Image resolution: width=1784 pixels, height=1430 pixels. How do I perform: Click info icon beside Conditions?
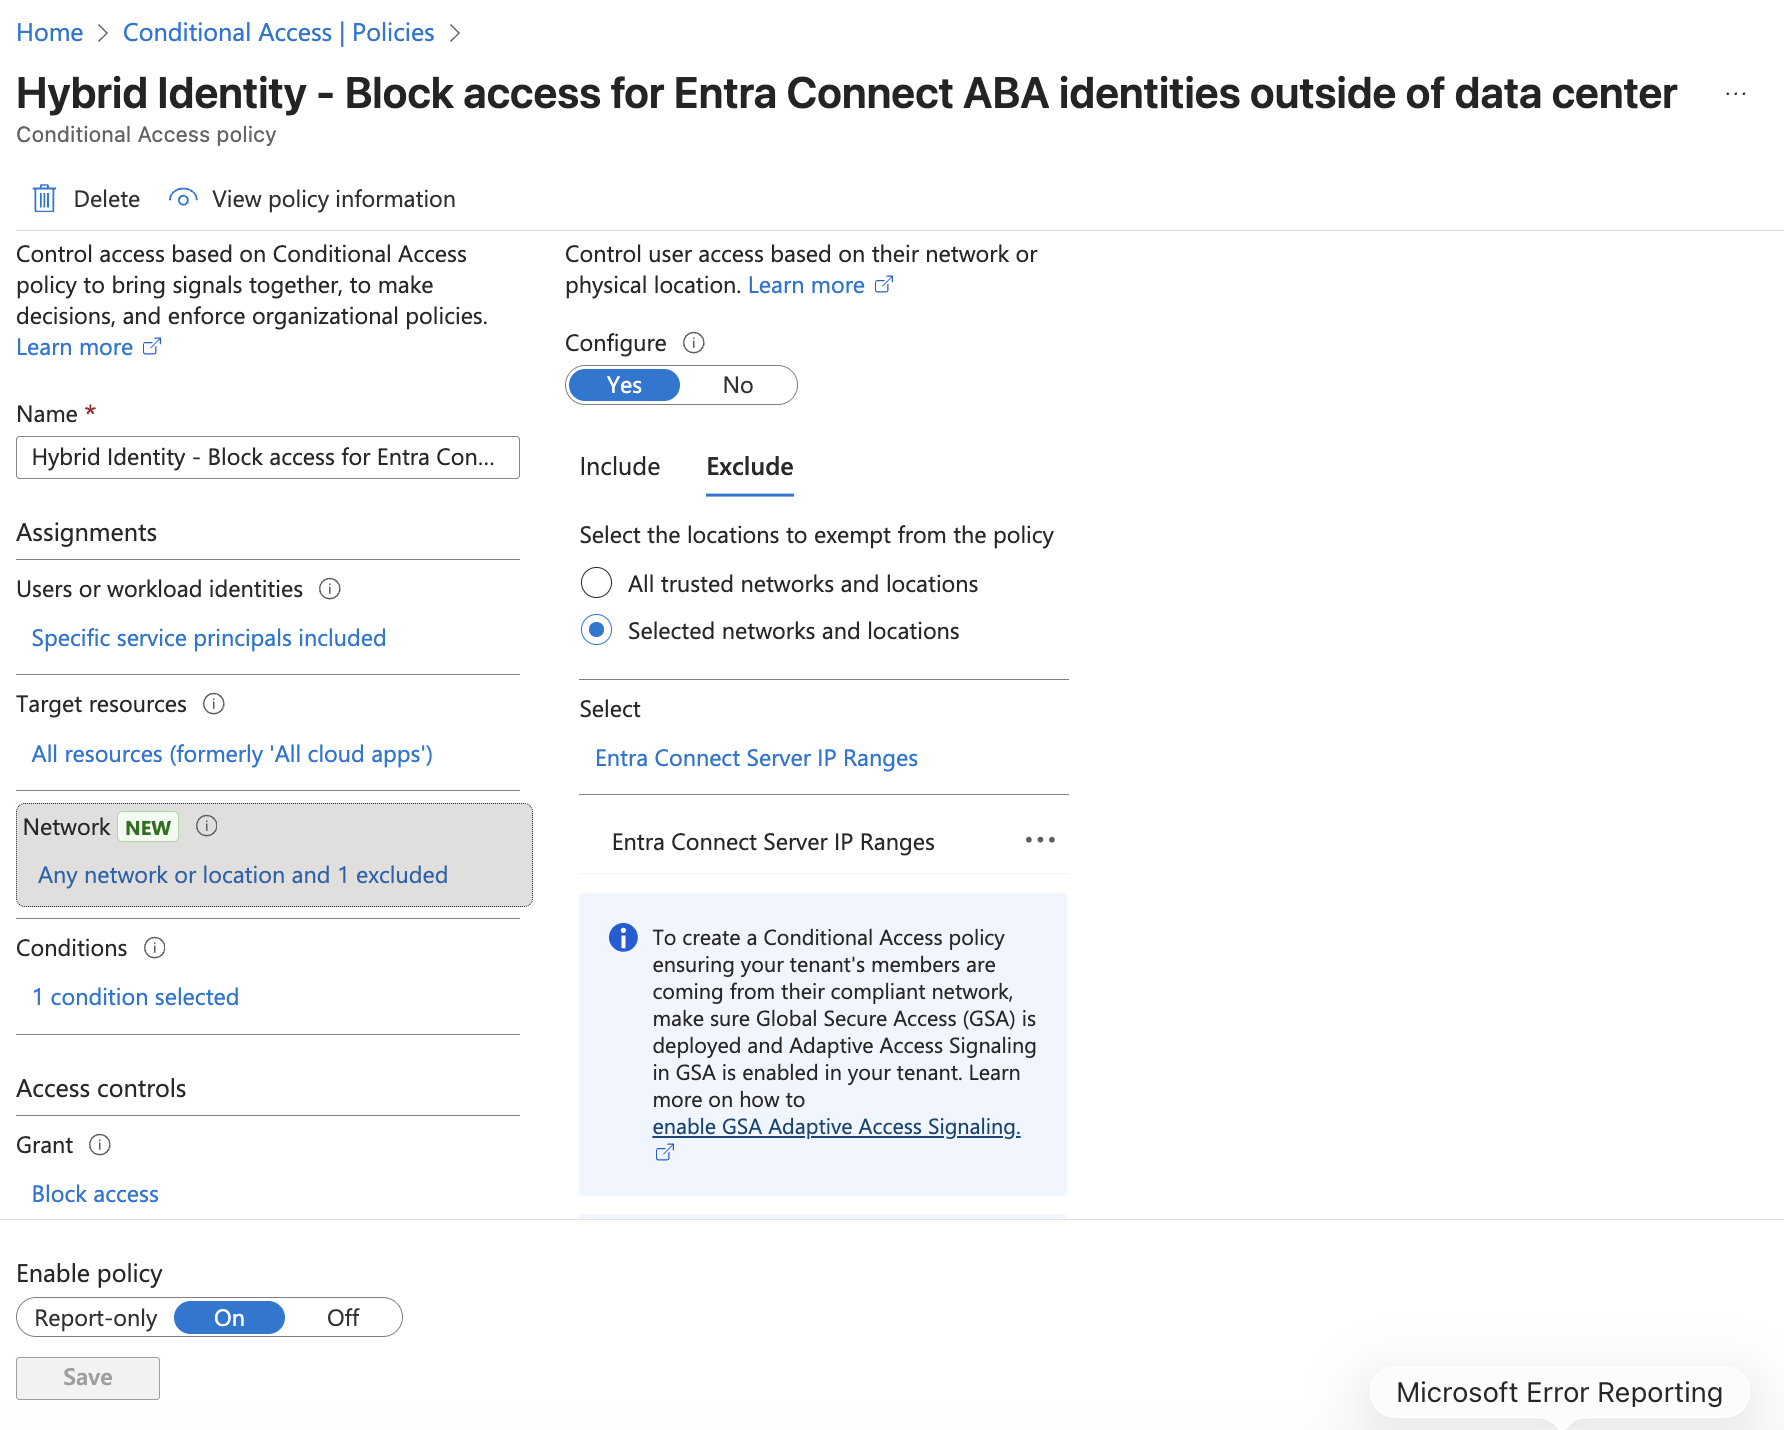[155, 948]
